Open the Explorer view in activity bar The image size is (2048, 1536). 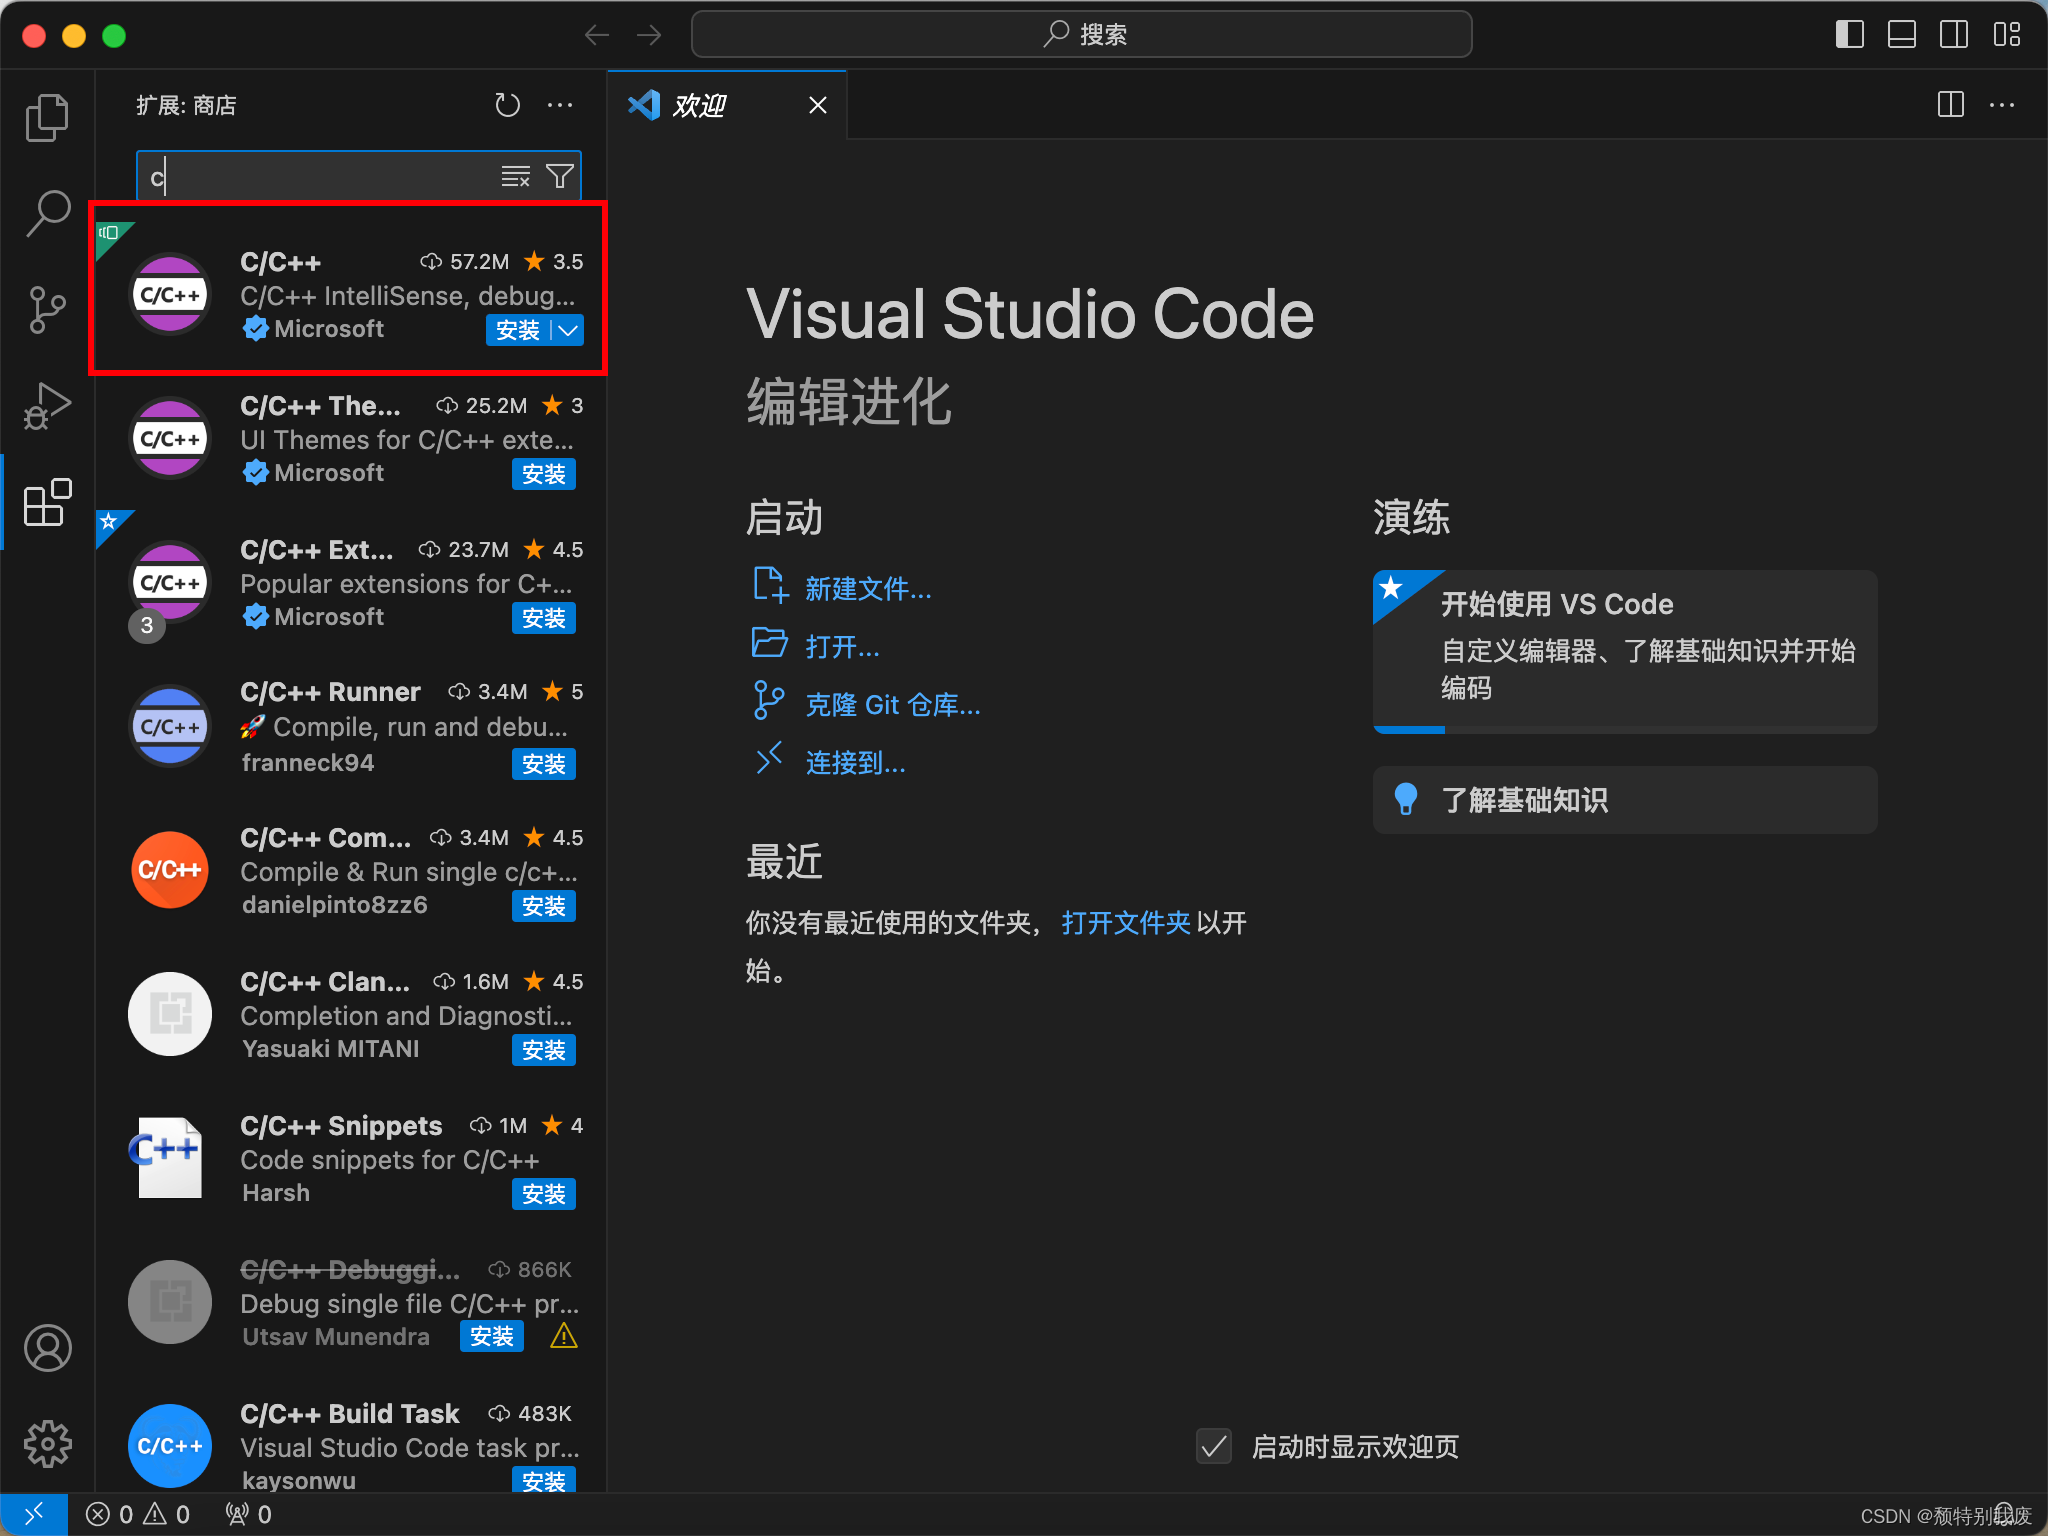point(47,117)
